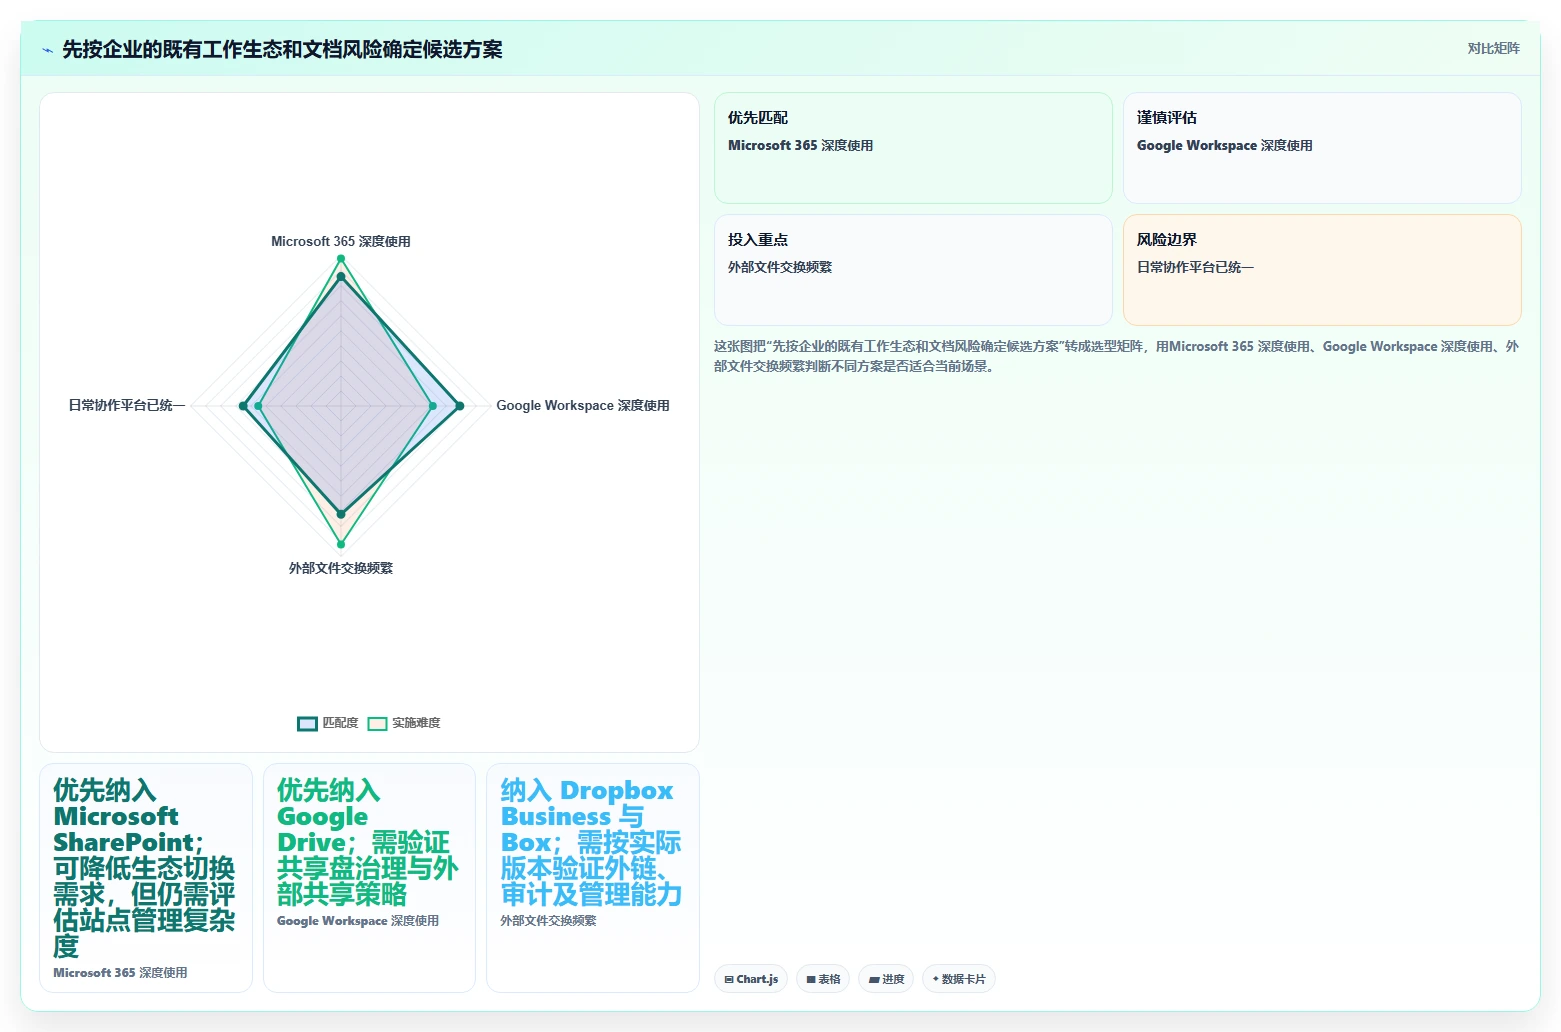The image size is (1561, 1032).
Task: Select the 谨慎评估 card
Action: pyautogui.click(x=1322, y=148)
